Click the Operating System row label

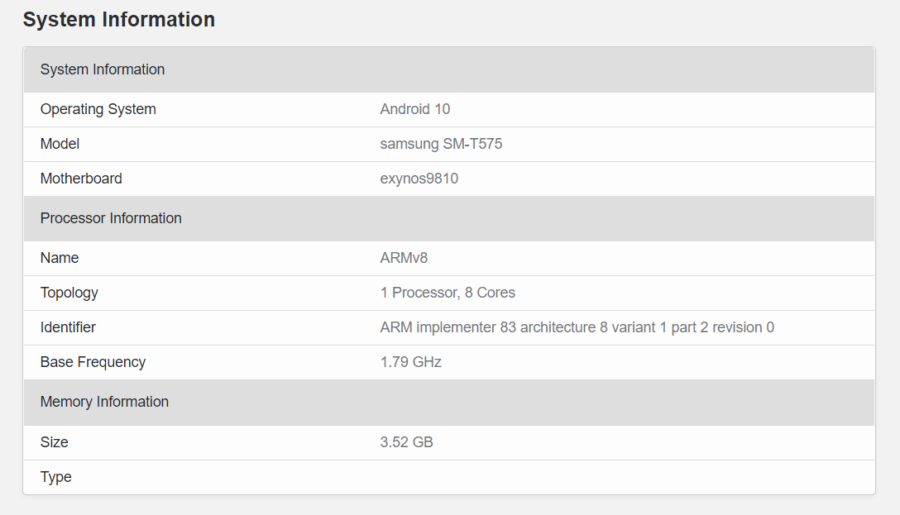pos(98,109)
